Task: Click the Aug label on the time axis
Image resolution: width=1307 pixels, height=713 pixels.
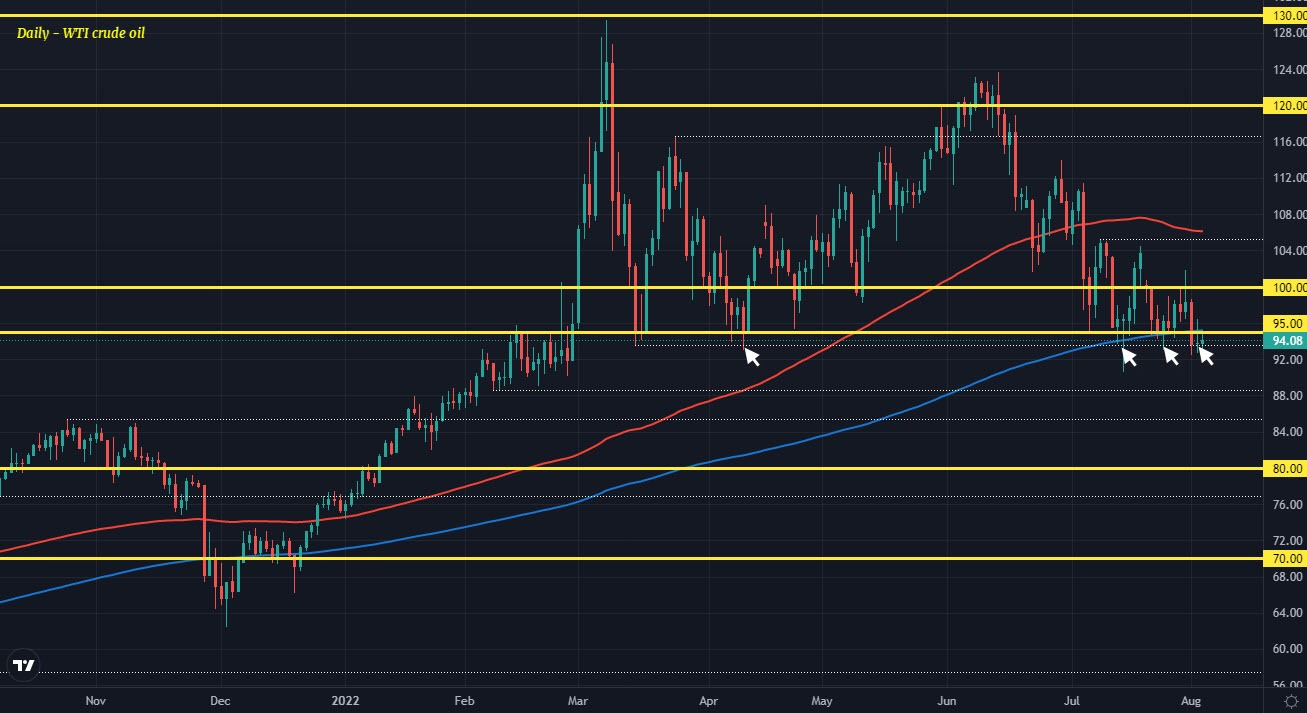Action: [1190, 701]
